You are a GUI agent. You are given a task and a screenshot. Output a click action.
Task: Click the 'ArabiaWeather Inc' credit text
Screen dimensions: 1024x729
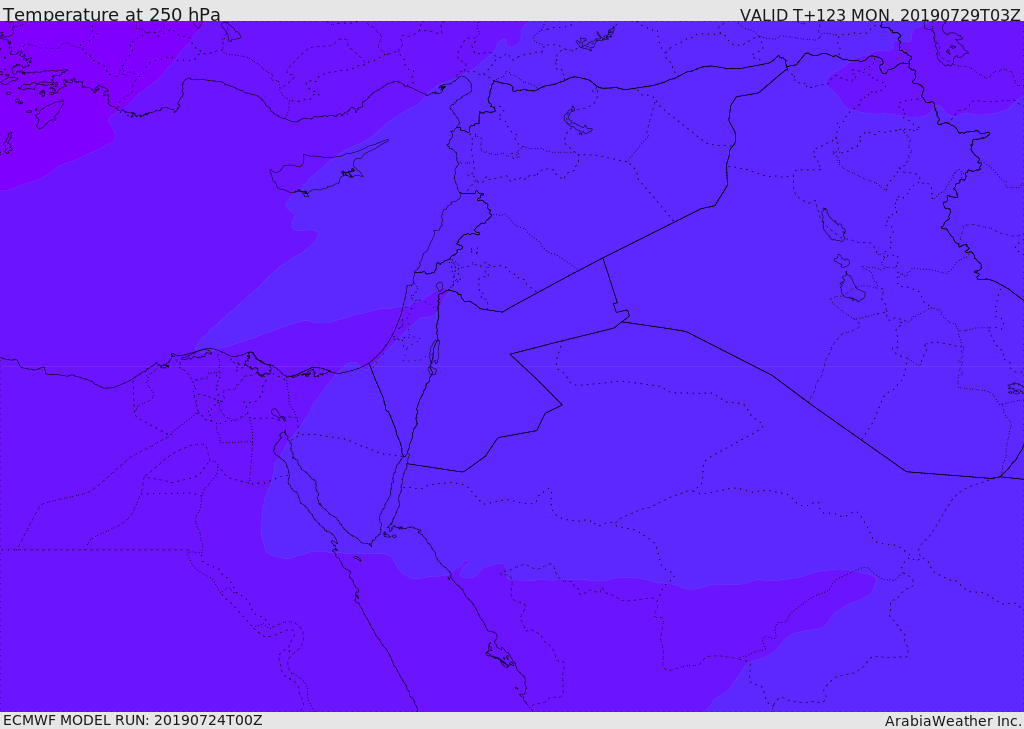952,721
